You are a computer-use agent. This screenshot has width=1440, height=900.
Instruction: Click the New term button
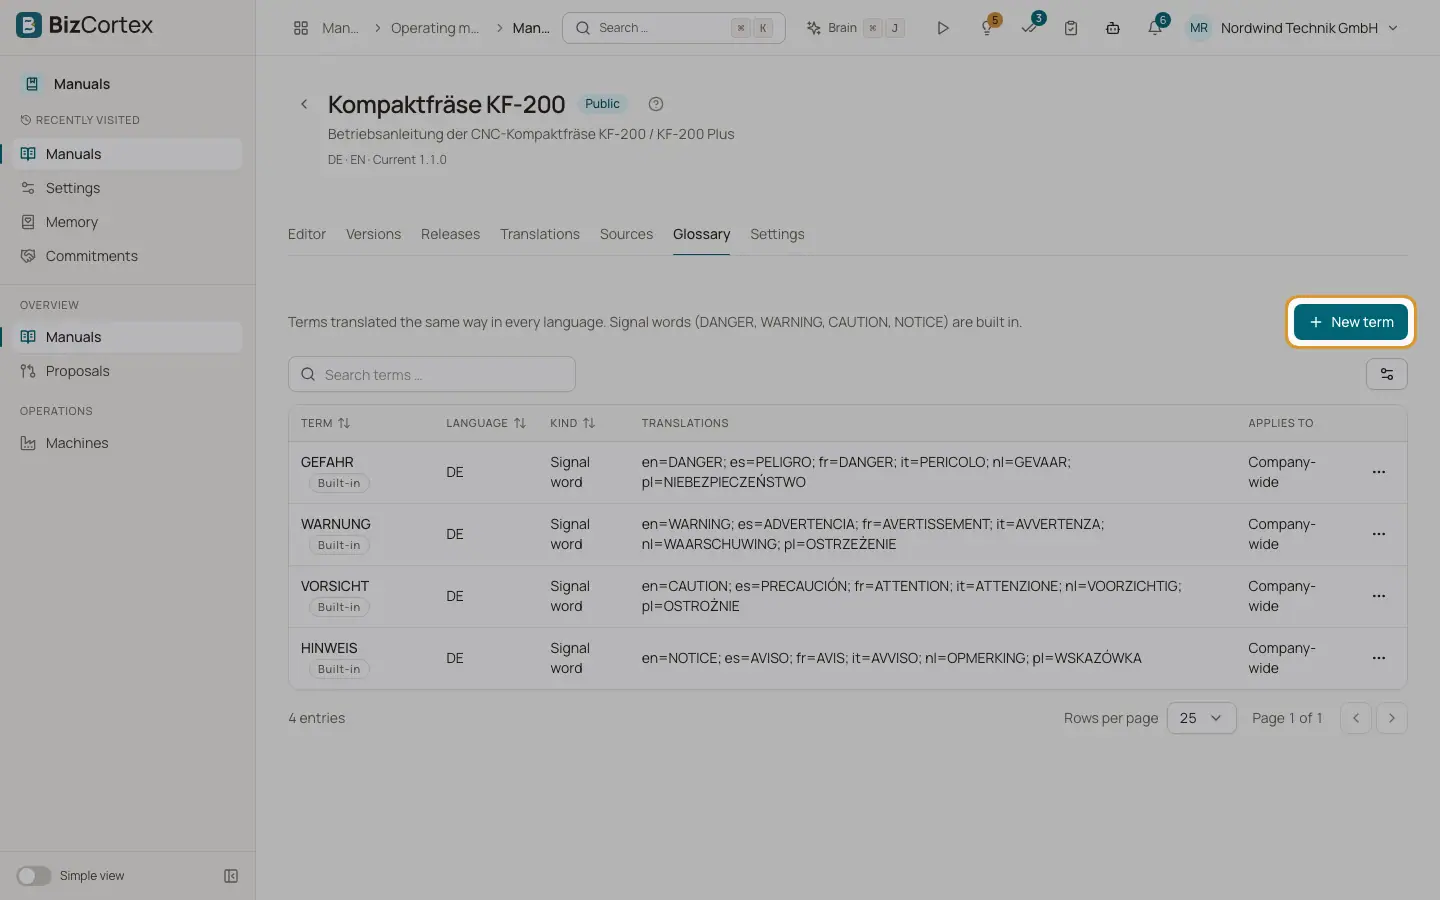tap(1351, 322)
